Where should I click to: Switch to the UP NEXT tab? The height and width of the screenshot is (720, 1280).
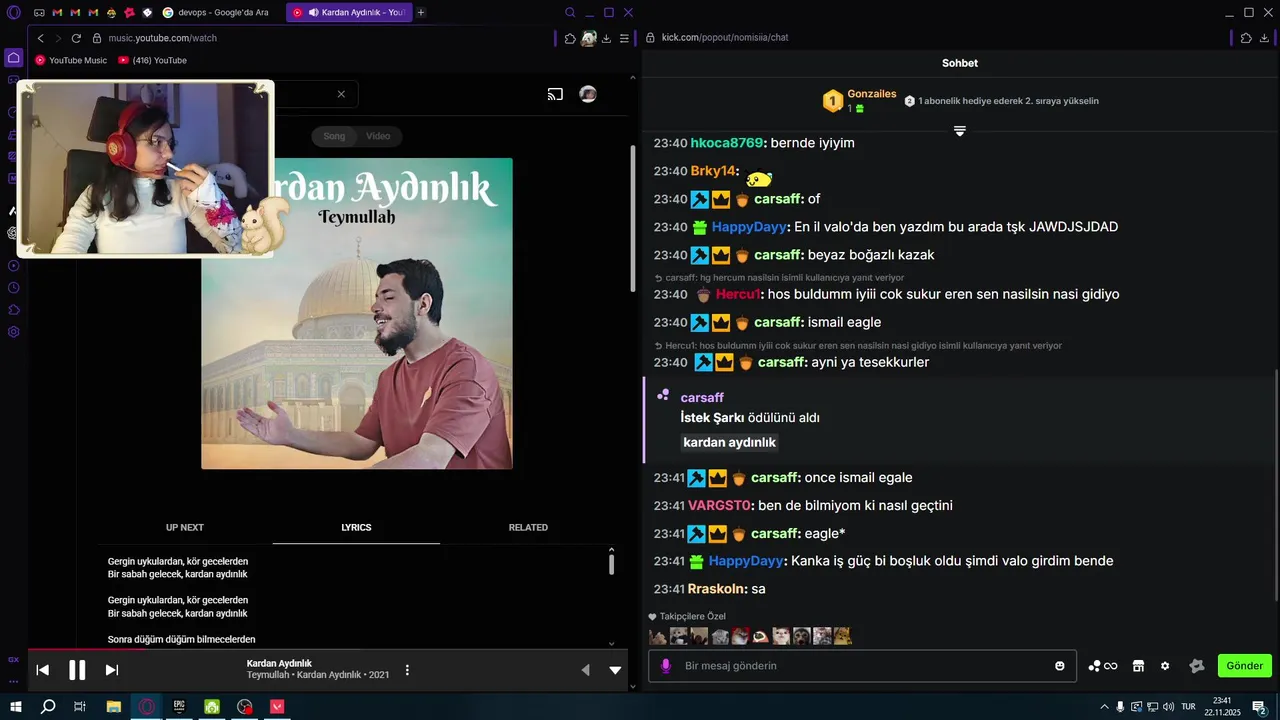pyautogui.click(x=185, y=527)
